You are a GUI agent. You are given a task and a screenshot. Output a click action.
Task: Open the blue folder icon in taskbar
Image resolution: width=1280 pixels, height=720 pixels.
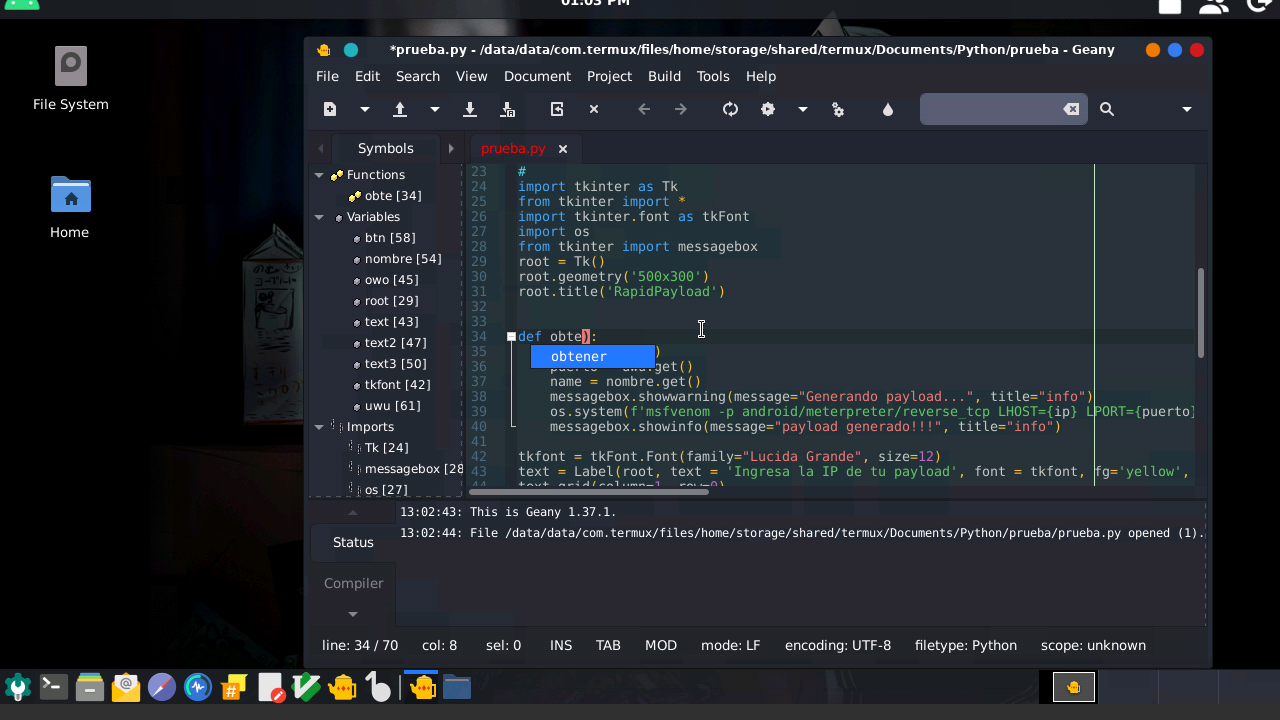click(457, 687)
